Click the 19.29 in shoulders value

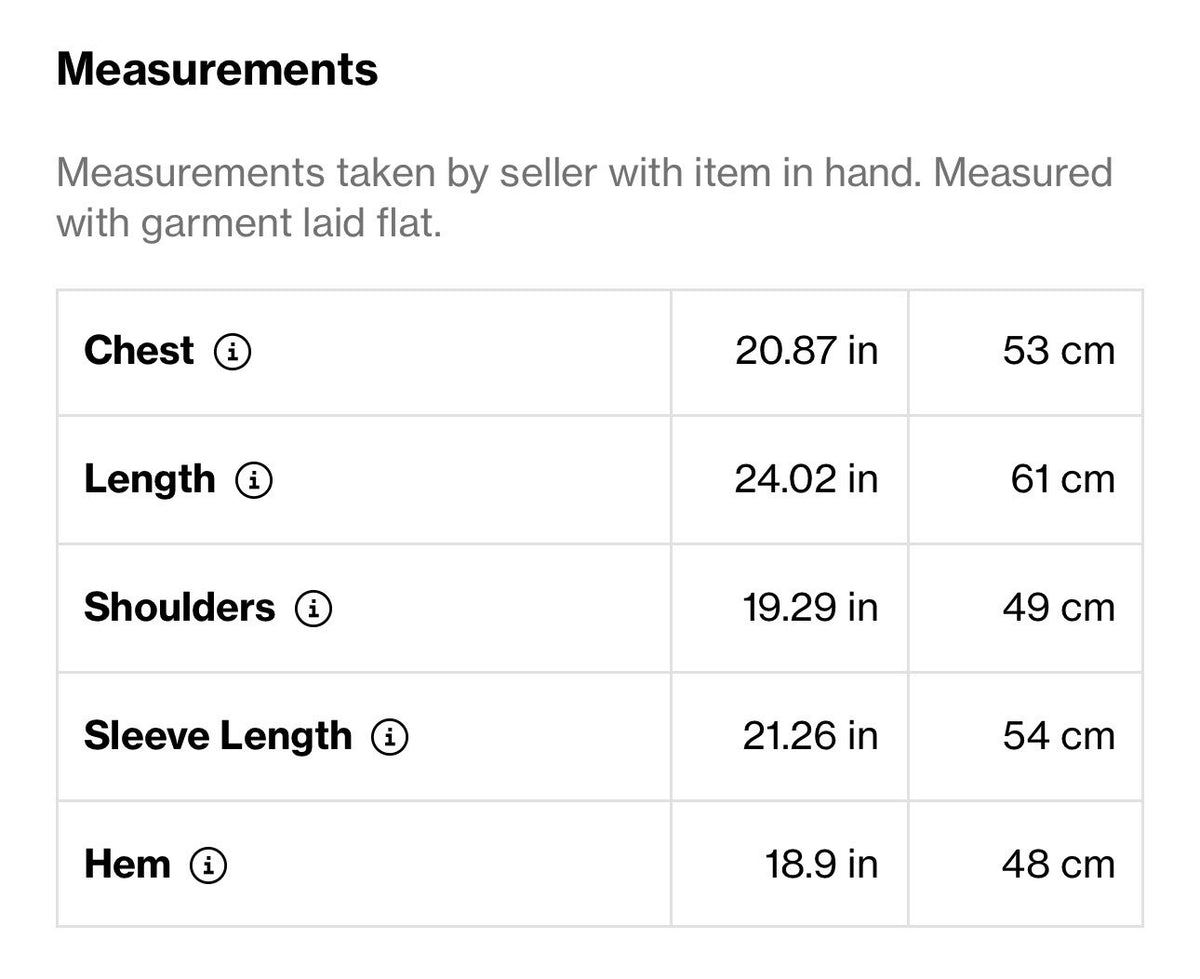point(810,608)
